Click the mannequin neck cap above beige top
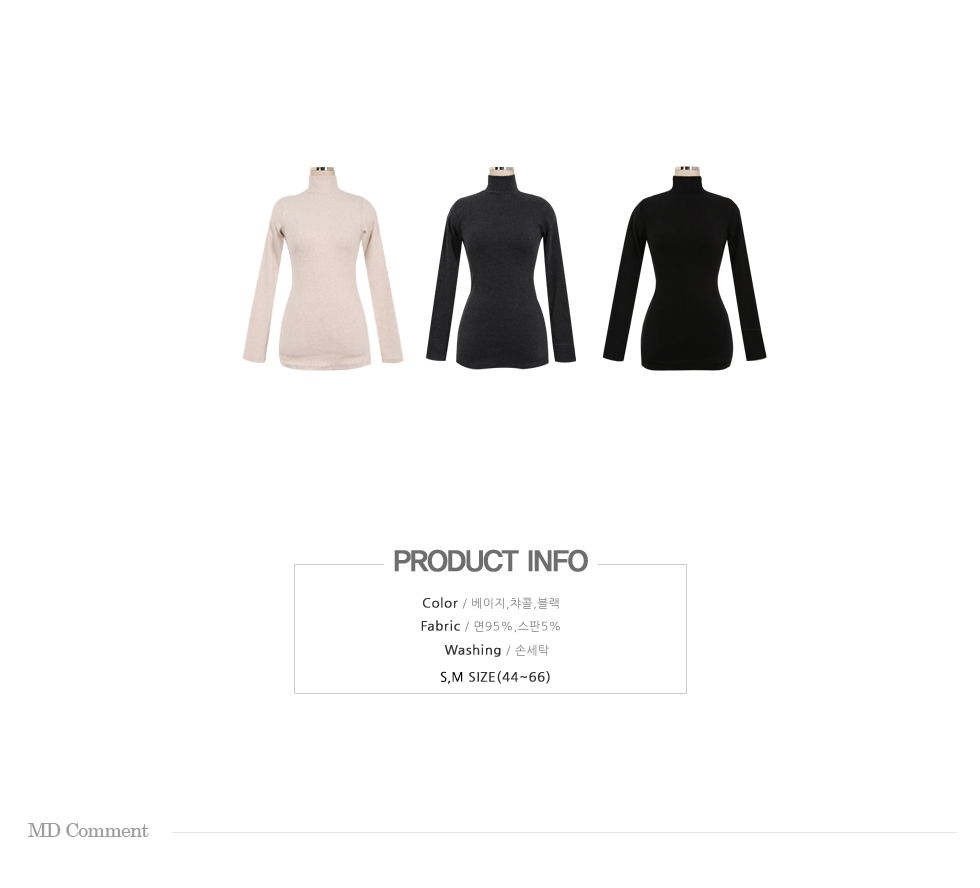 point(323,169)
